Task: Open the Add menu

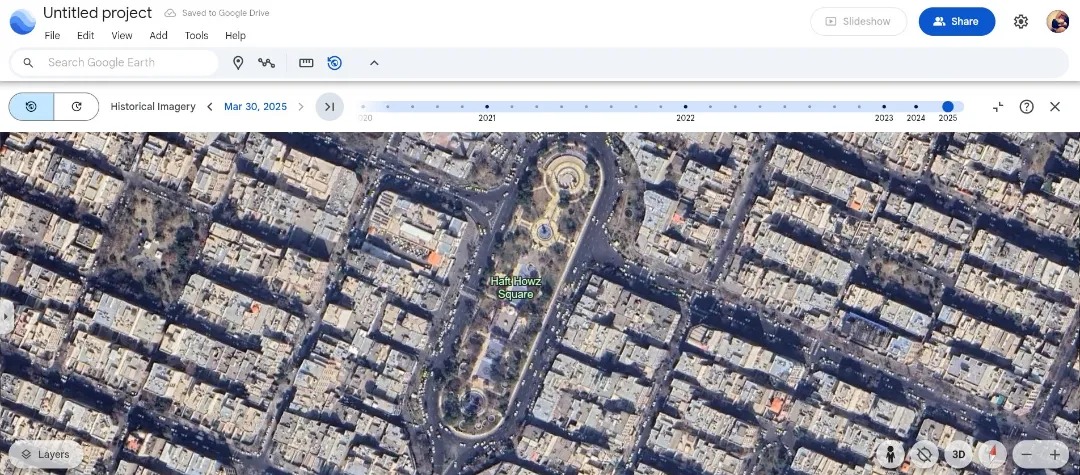Action: (158, 36)
